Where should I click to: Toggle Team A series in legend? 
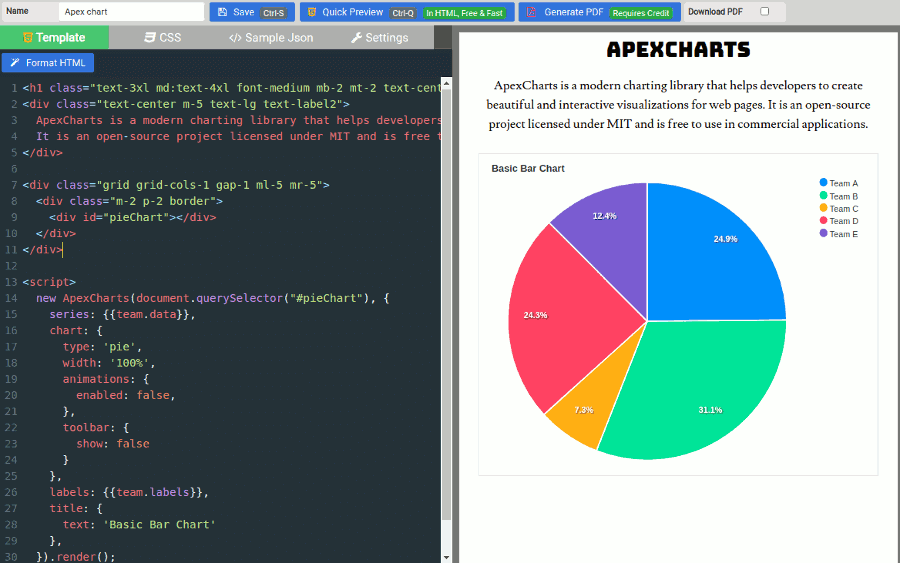[839, 183]
